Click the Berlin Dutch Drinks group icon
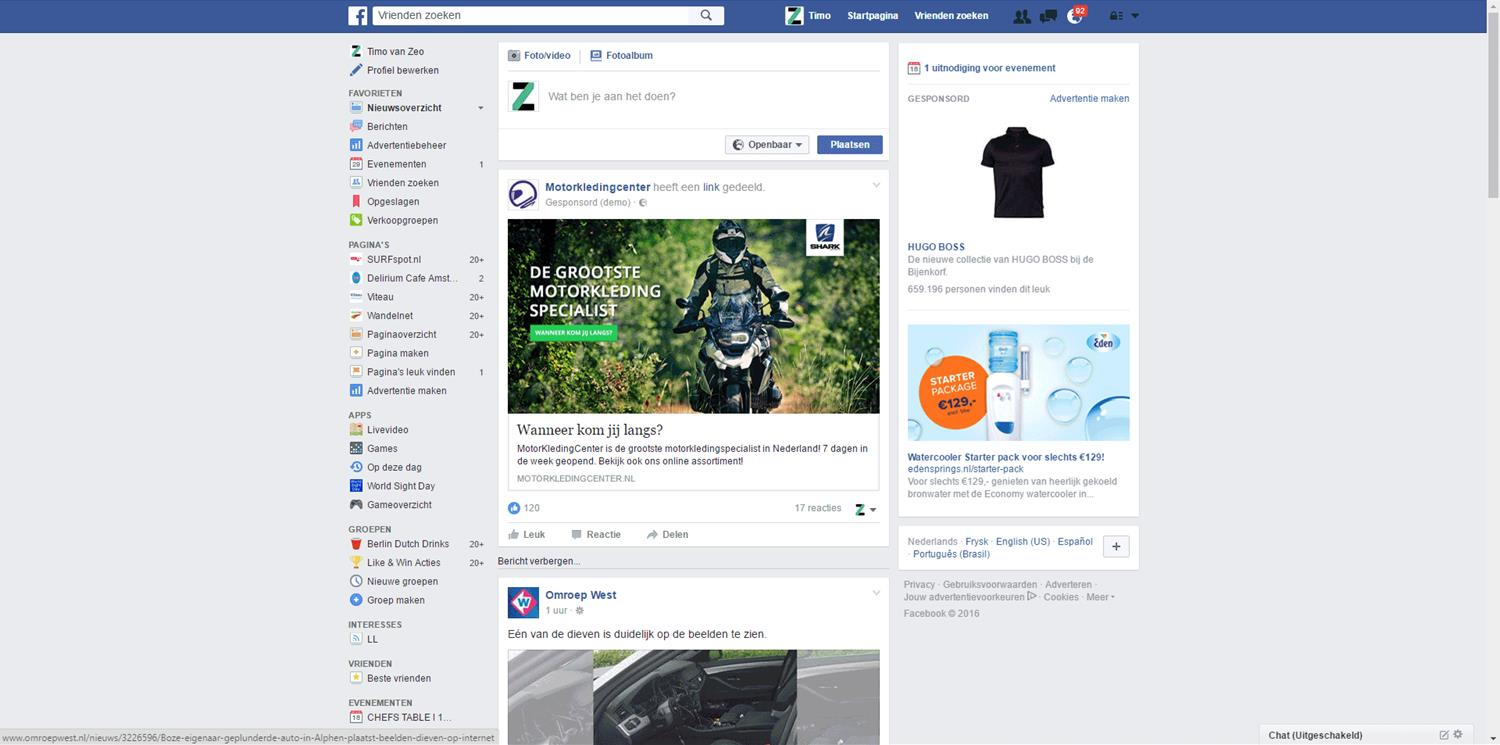This screenshot has height=745, width=1500. (x=356, y=544)
